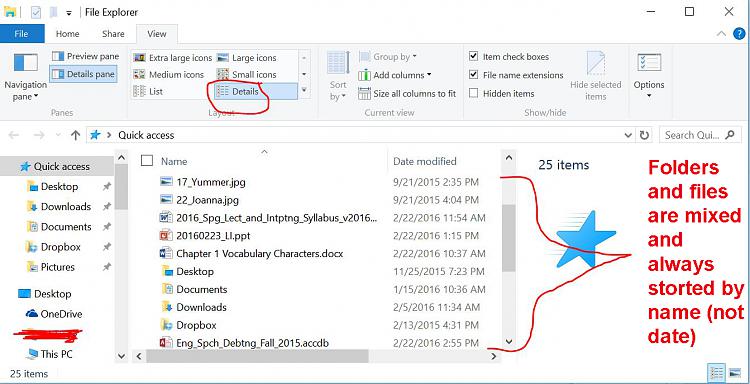Viewport: 750px width, 384px height.
Task: Click the Properties quick access toolbar icon
Action: pos(36,12)
